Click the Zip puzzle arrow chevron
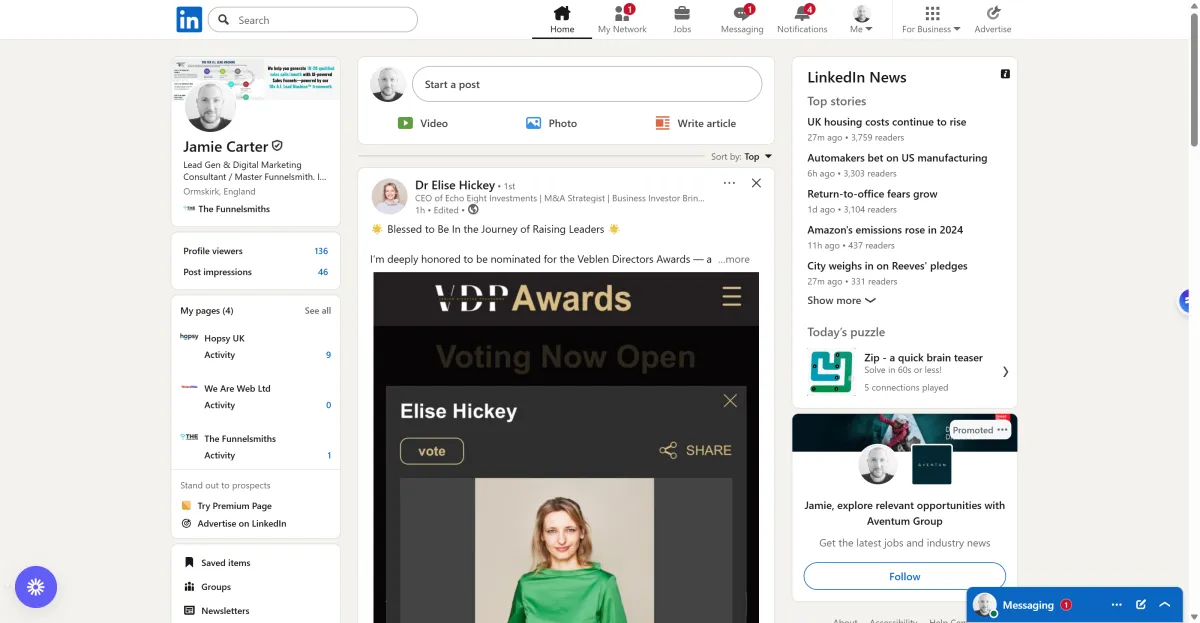Viewport: 1200px width, 623px height. coord(1005,372)
